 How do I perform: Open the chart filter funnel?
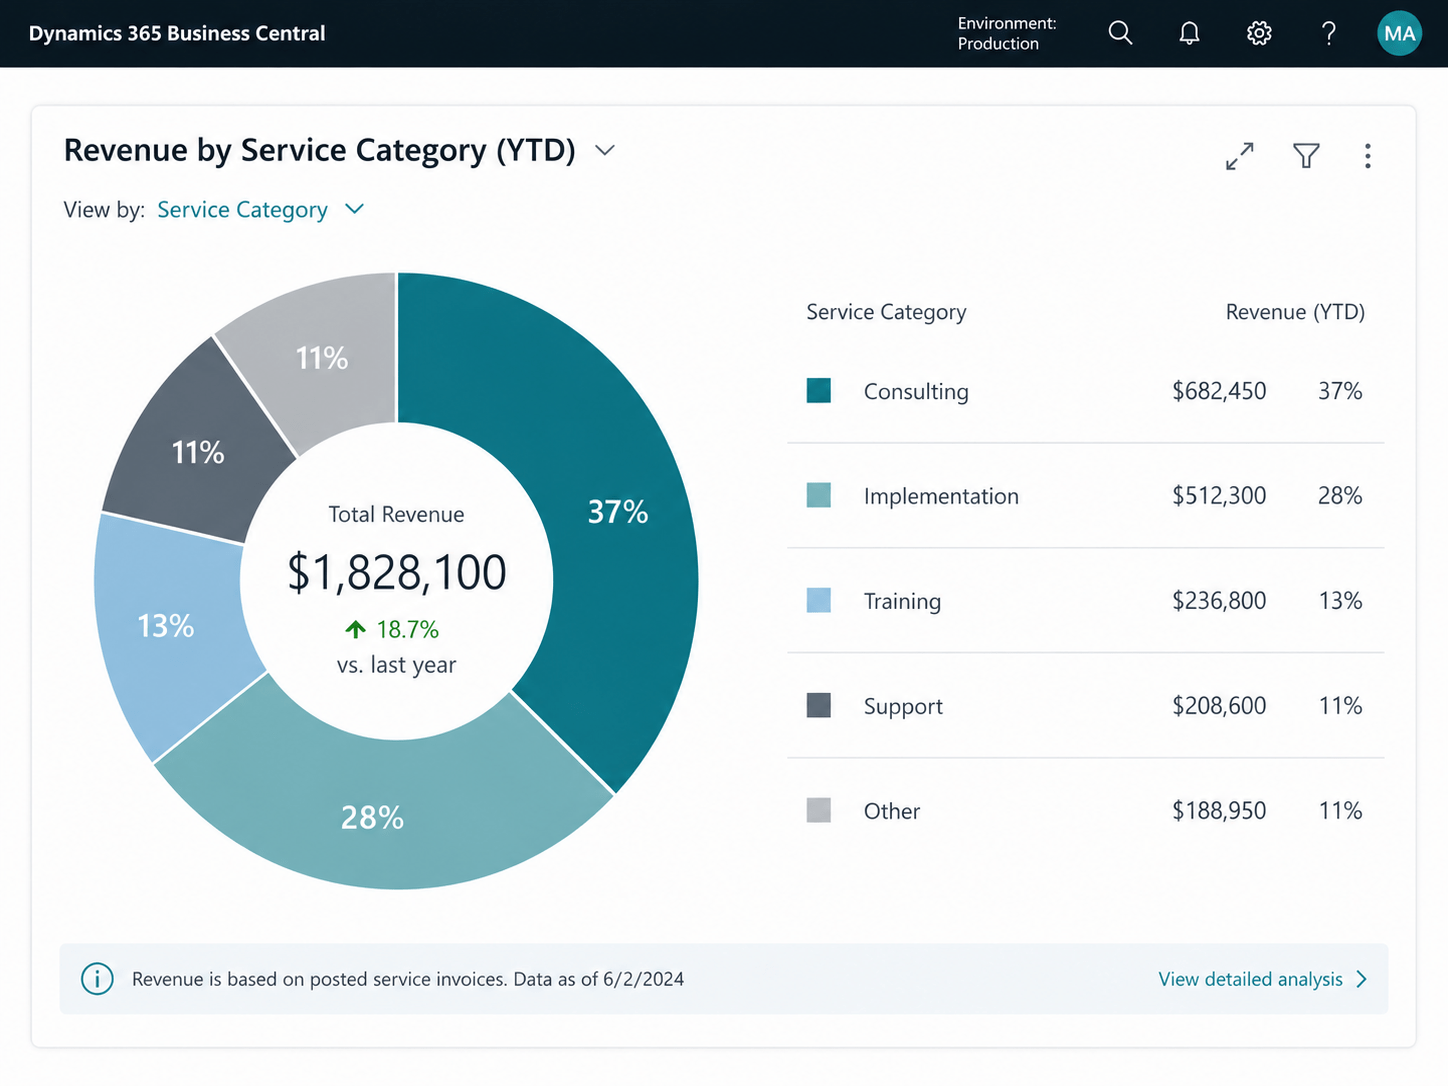[1306, 156]
